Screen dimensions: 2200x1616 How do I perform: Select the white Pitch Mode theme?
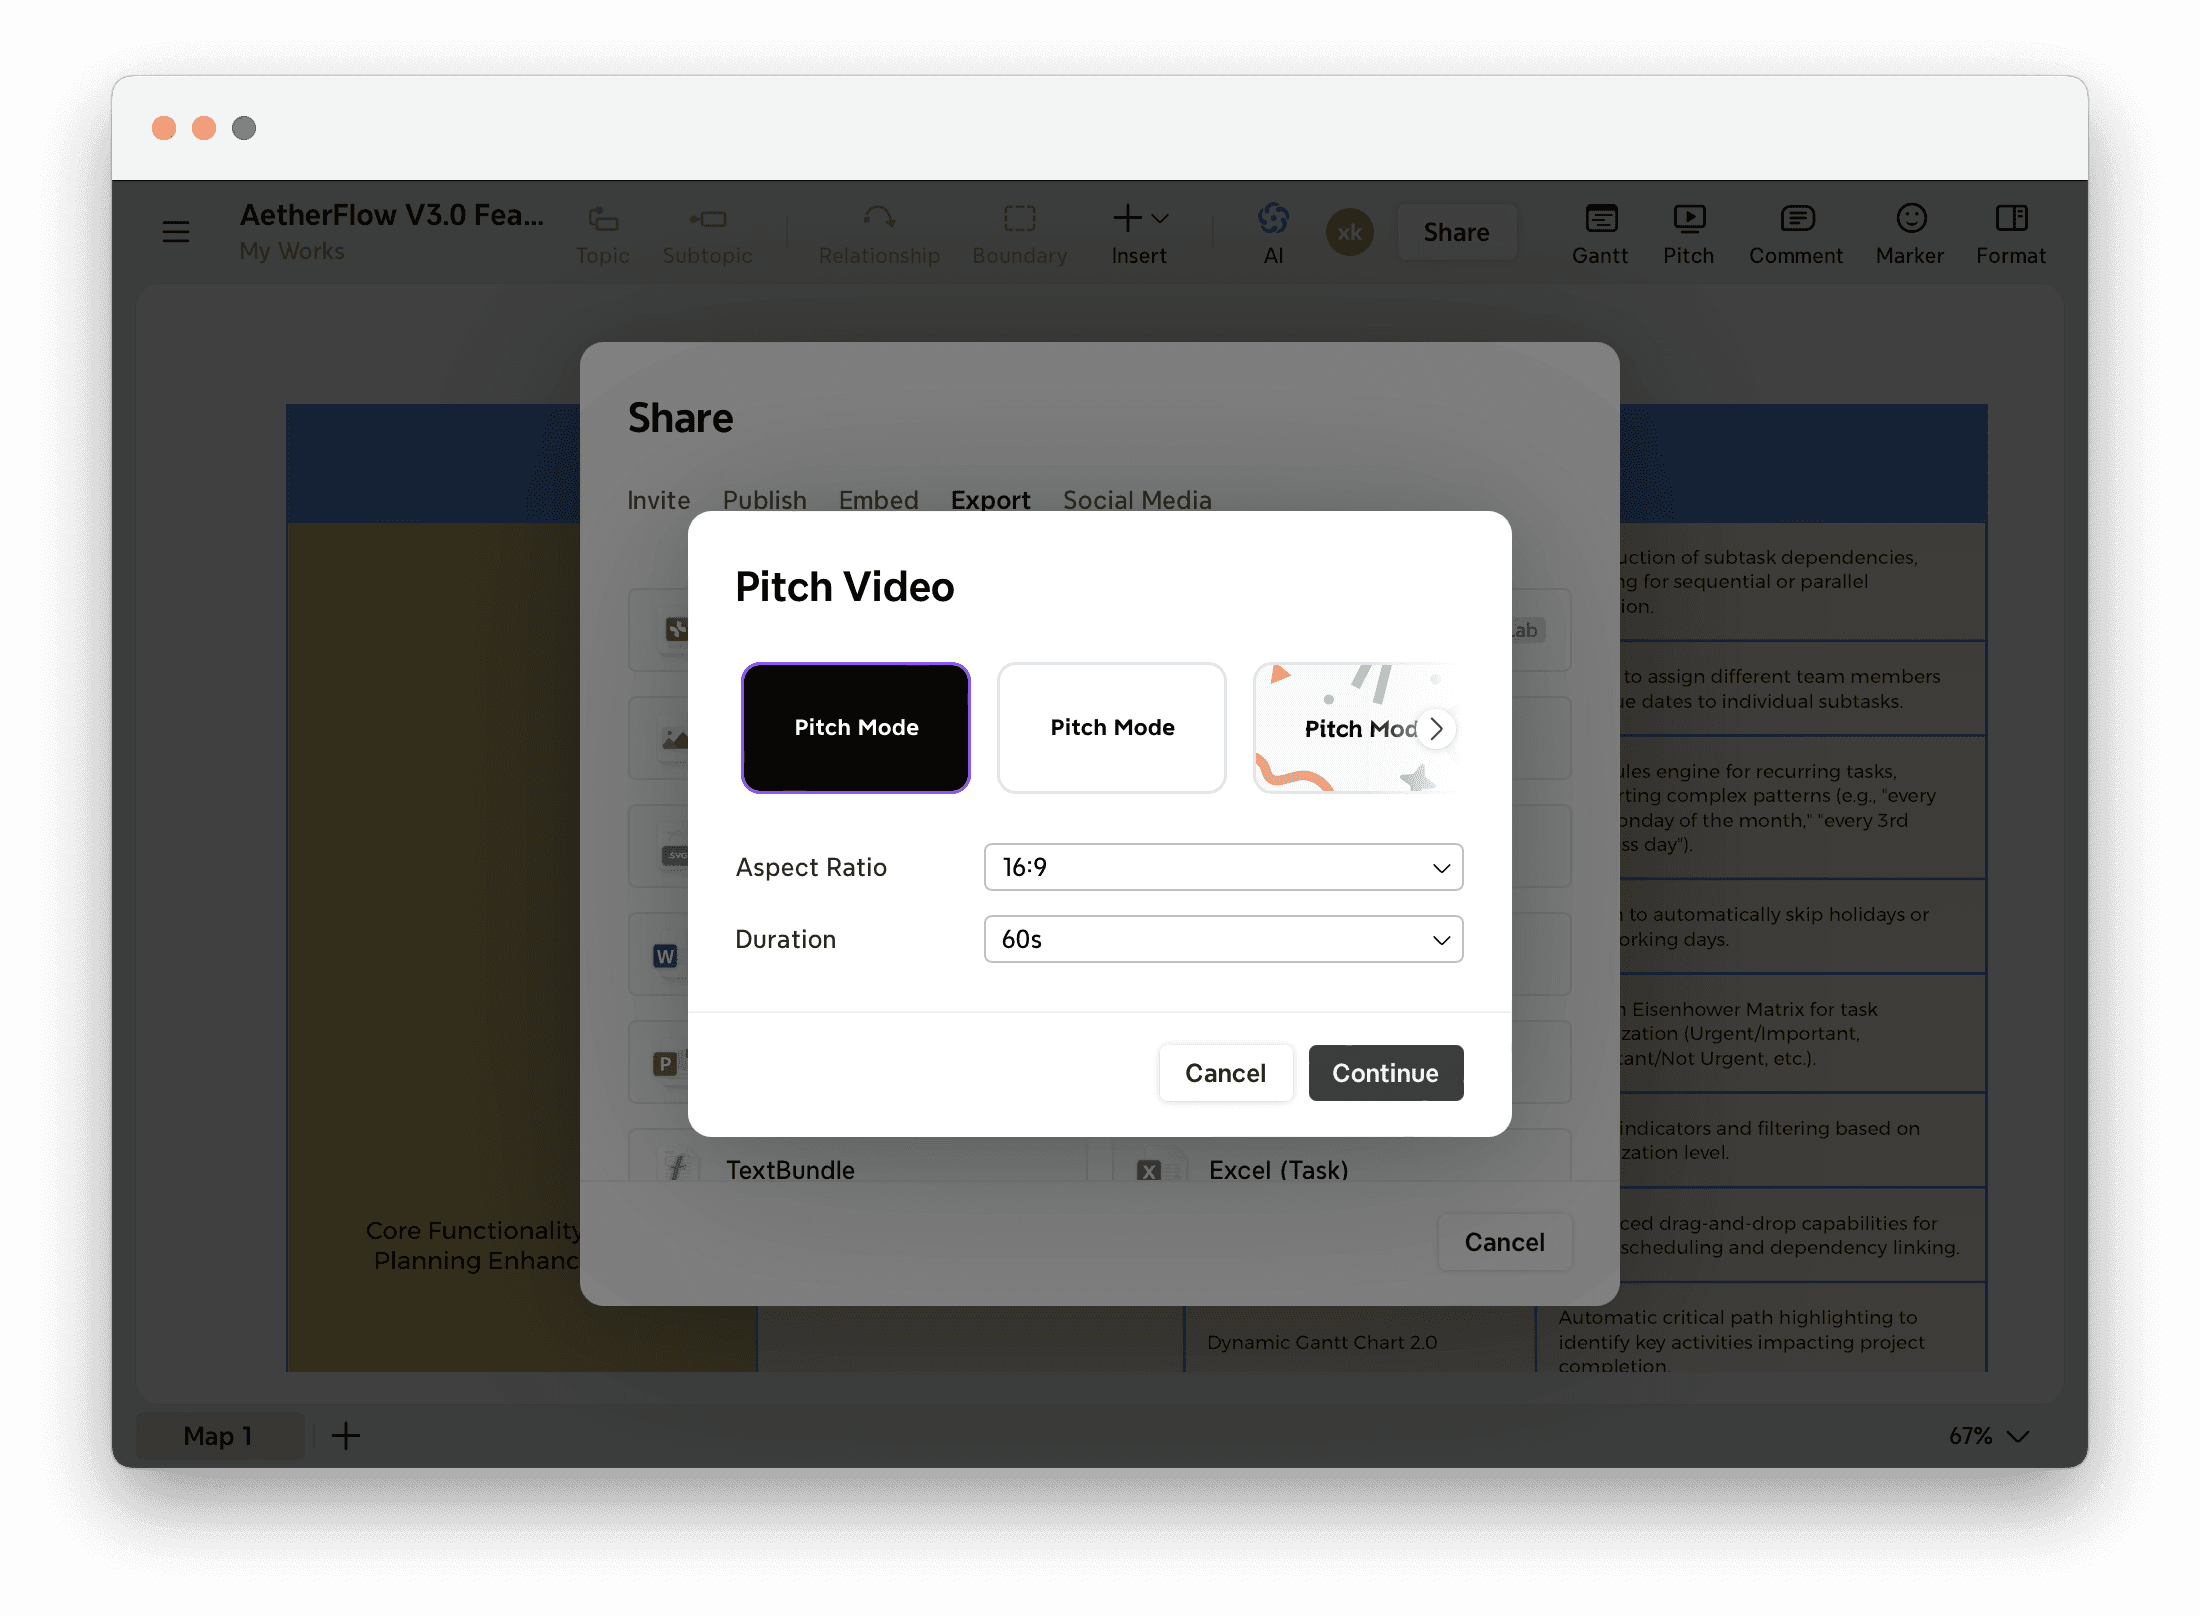coord(1112,728)
